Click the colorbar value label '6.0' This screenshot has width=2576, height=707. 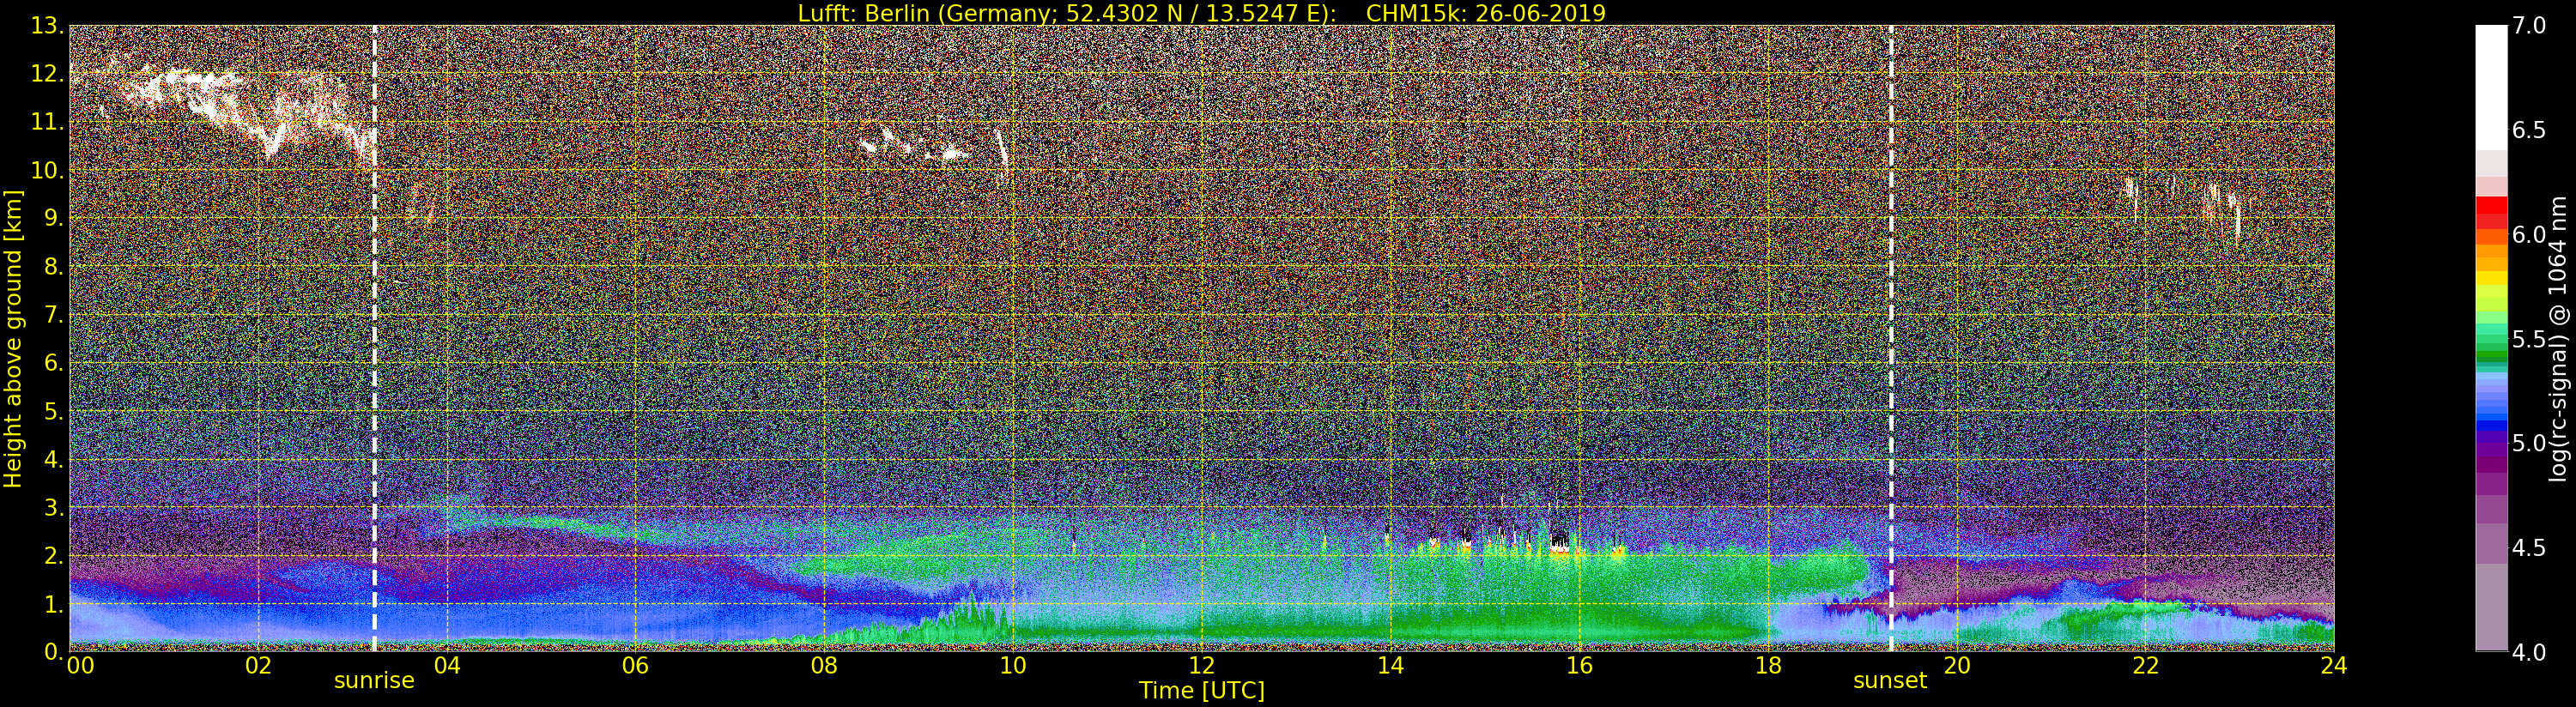pyautogui.click(x=2529, y=234)
